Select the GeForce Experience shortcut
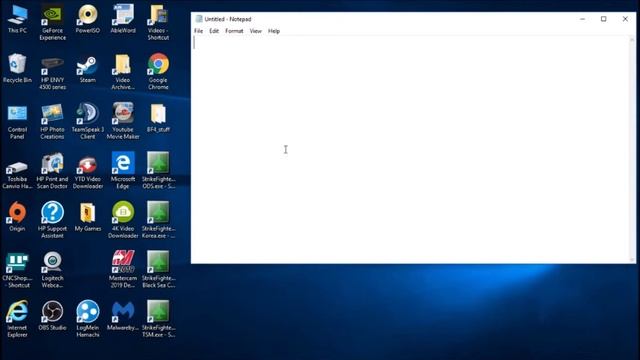 [x=52, y=22]
